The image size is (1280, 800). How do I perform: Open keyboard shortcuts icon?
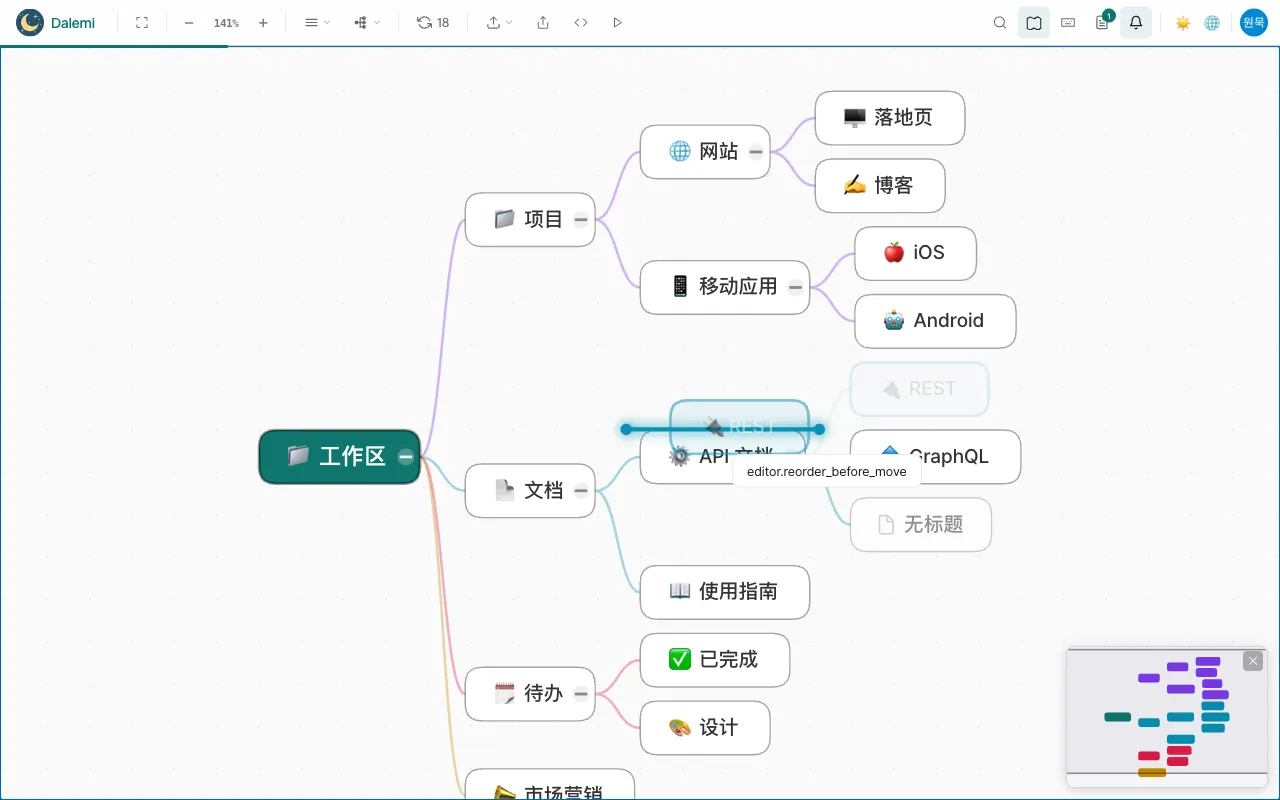pos(1068,22)
